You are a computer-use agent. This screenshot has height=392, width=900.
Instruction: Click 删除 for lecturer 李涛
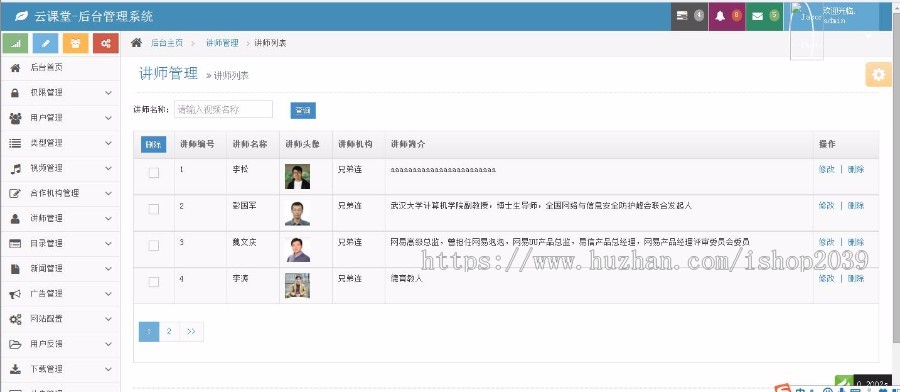(x=856, y=278)
